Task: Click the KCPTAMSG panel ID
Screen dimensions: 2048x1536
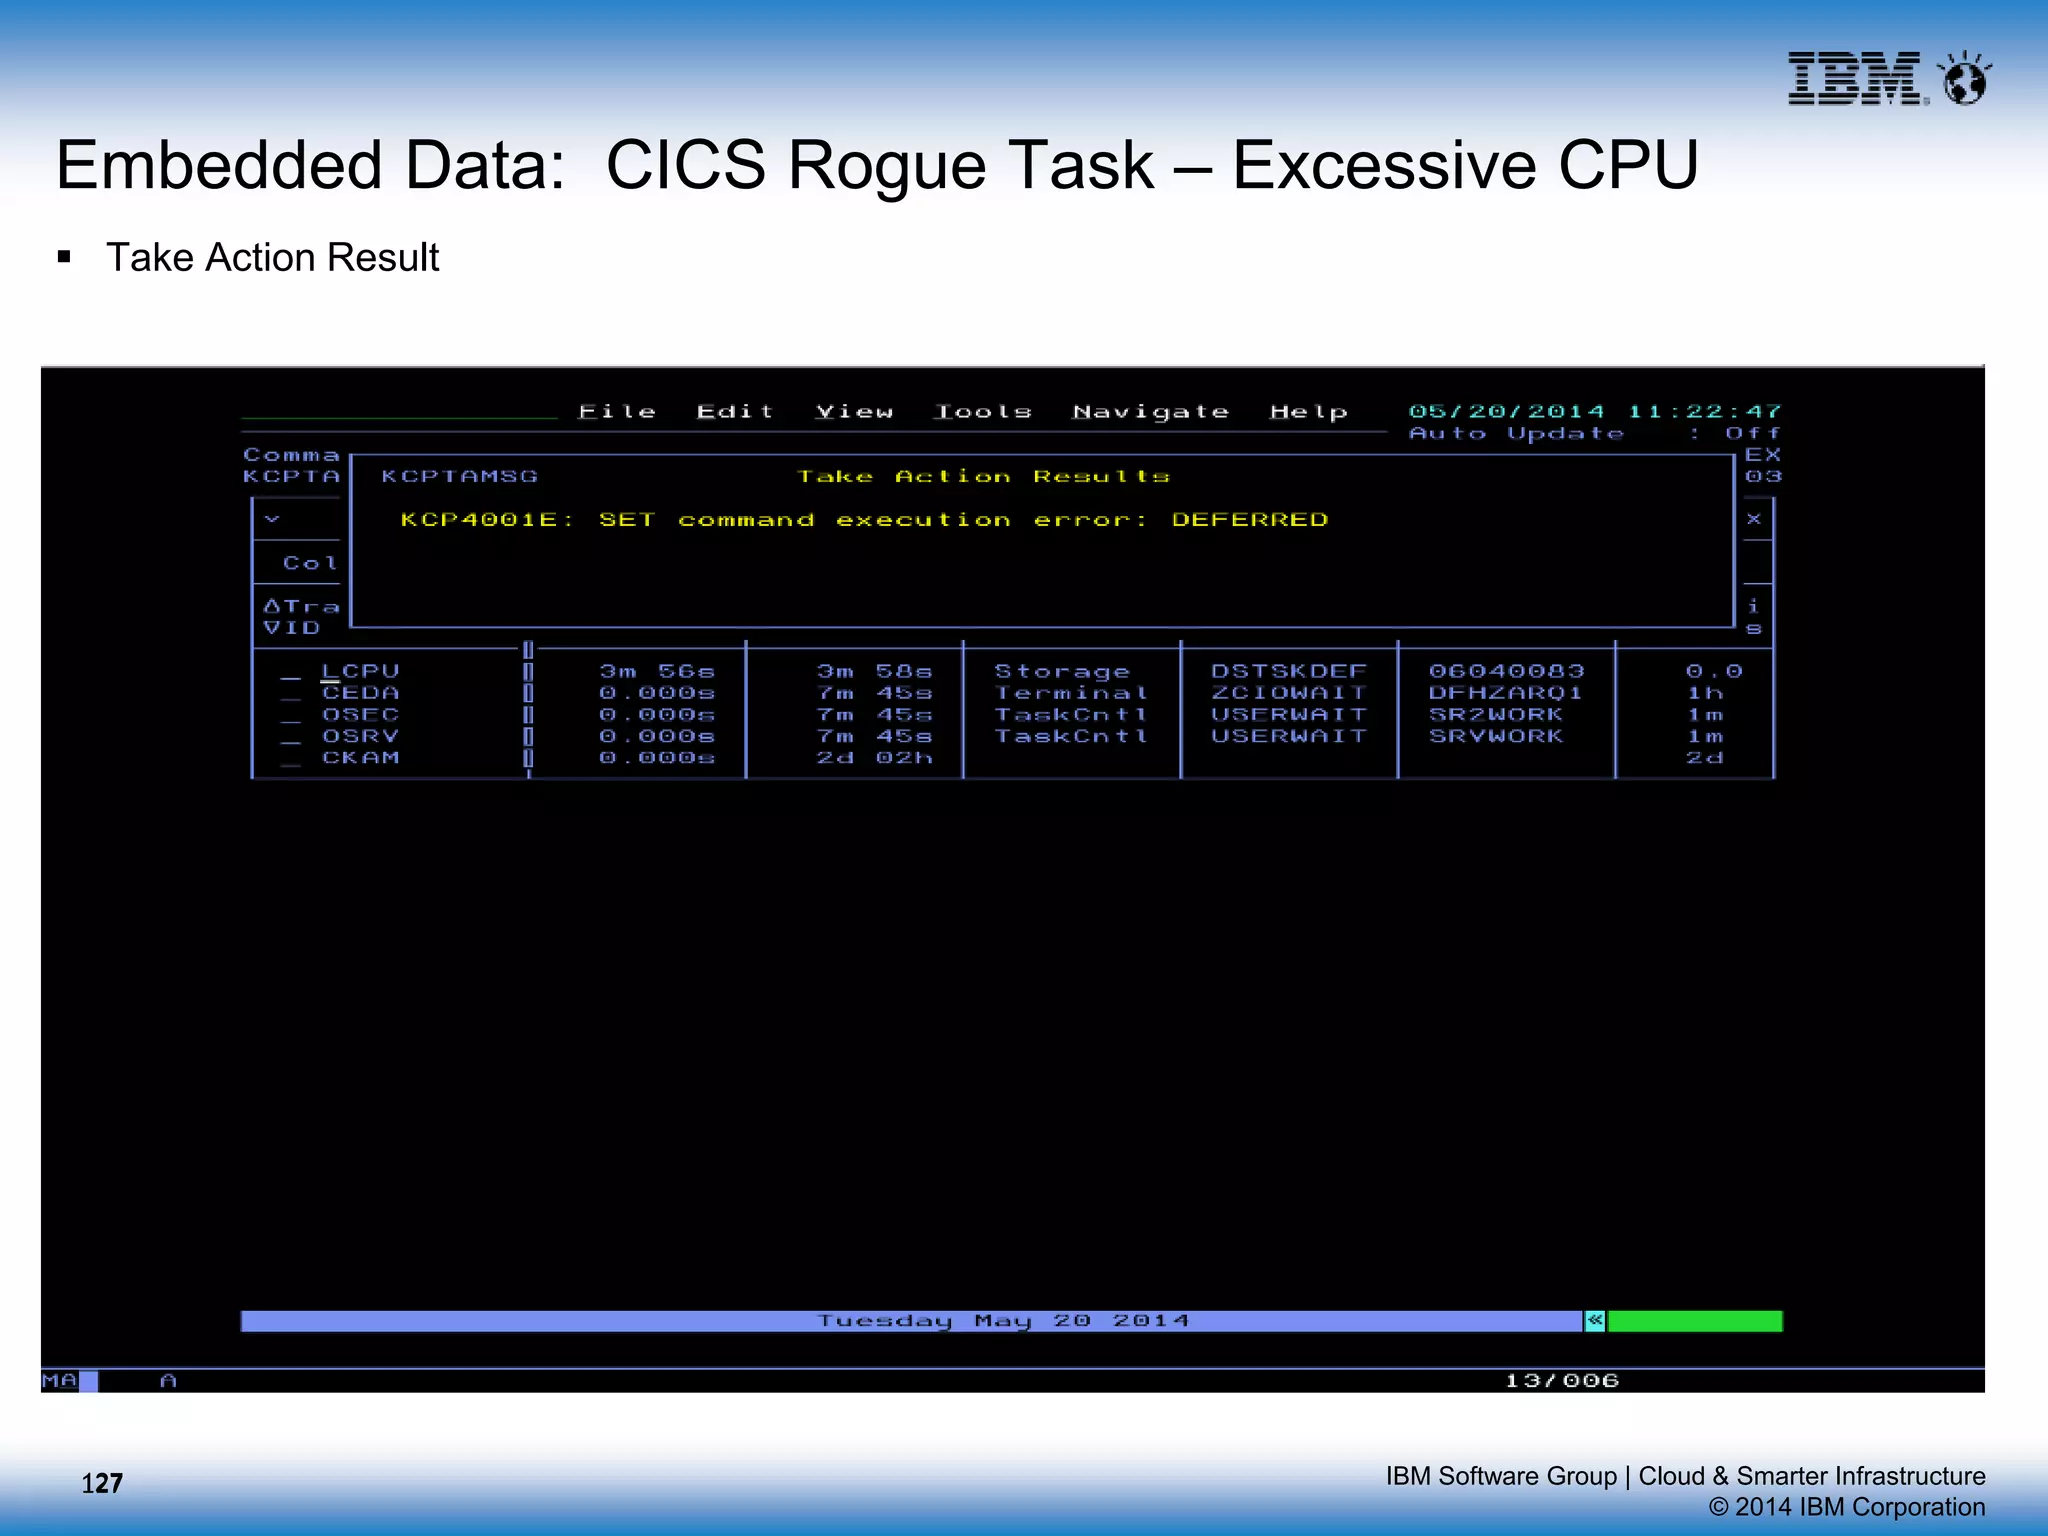Action: pos(459,477)
